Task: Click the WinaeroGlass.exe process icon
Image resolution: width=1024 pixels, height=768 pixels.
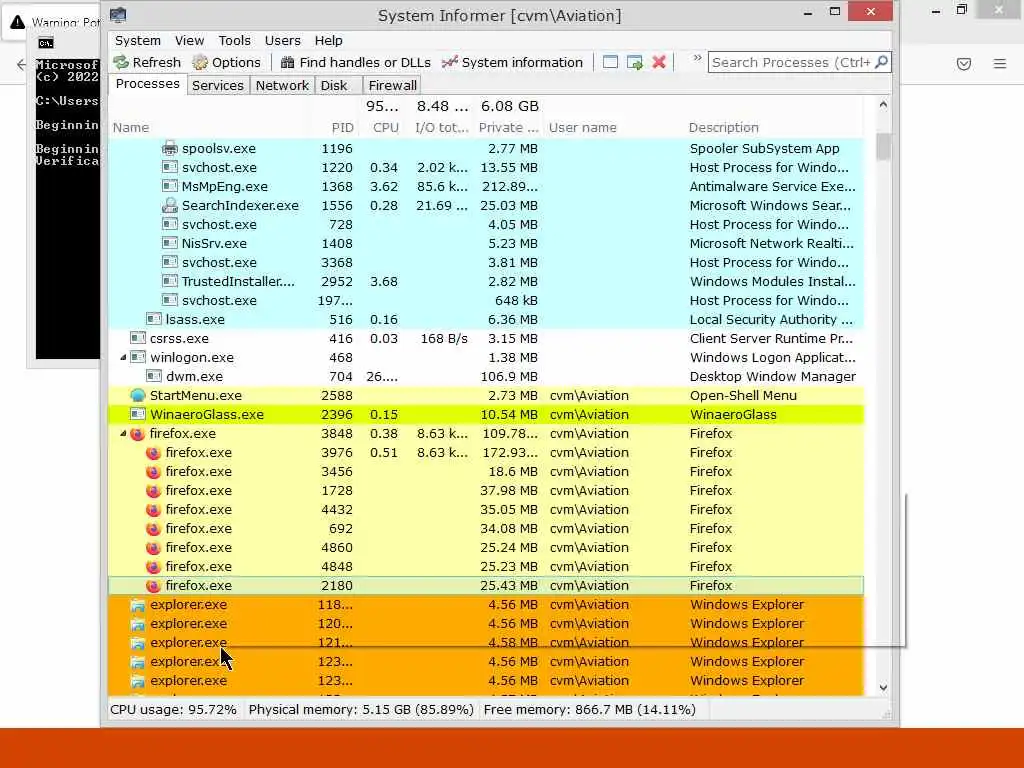Action: click(x=138, y=414)
